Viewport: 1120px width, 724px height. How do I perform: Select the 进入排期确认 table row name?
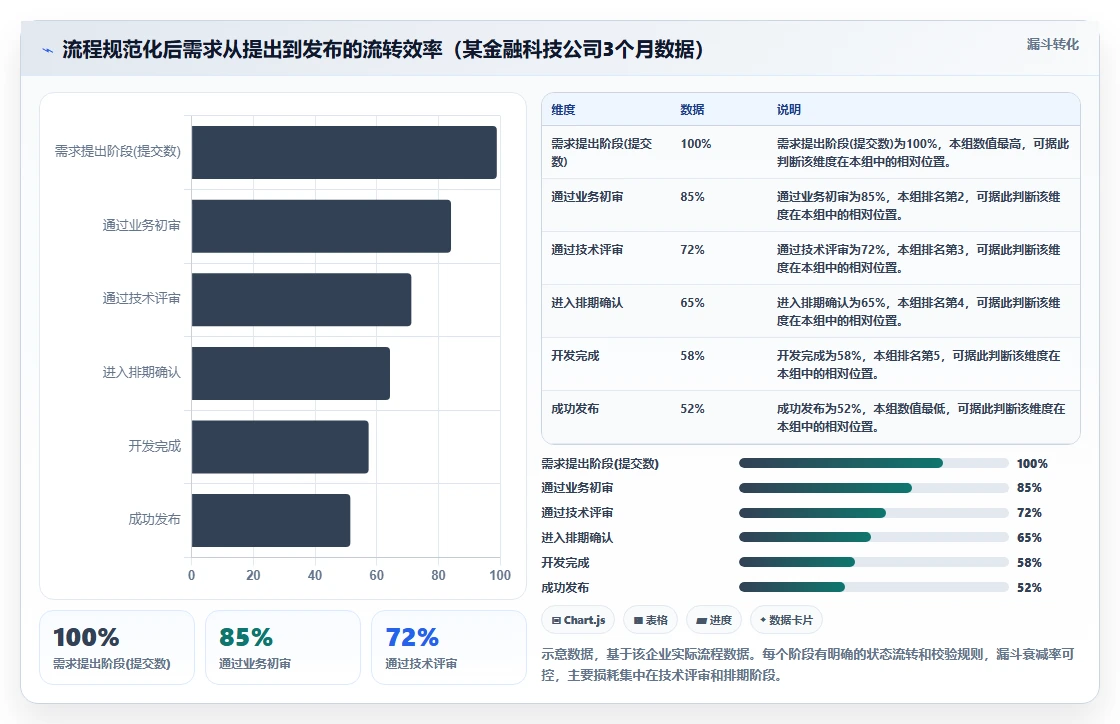pyautogui.click(x=587, y=303)
